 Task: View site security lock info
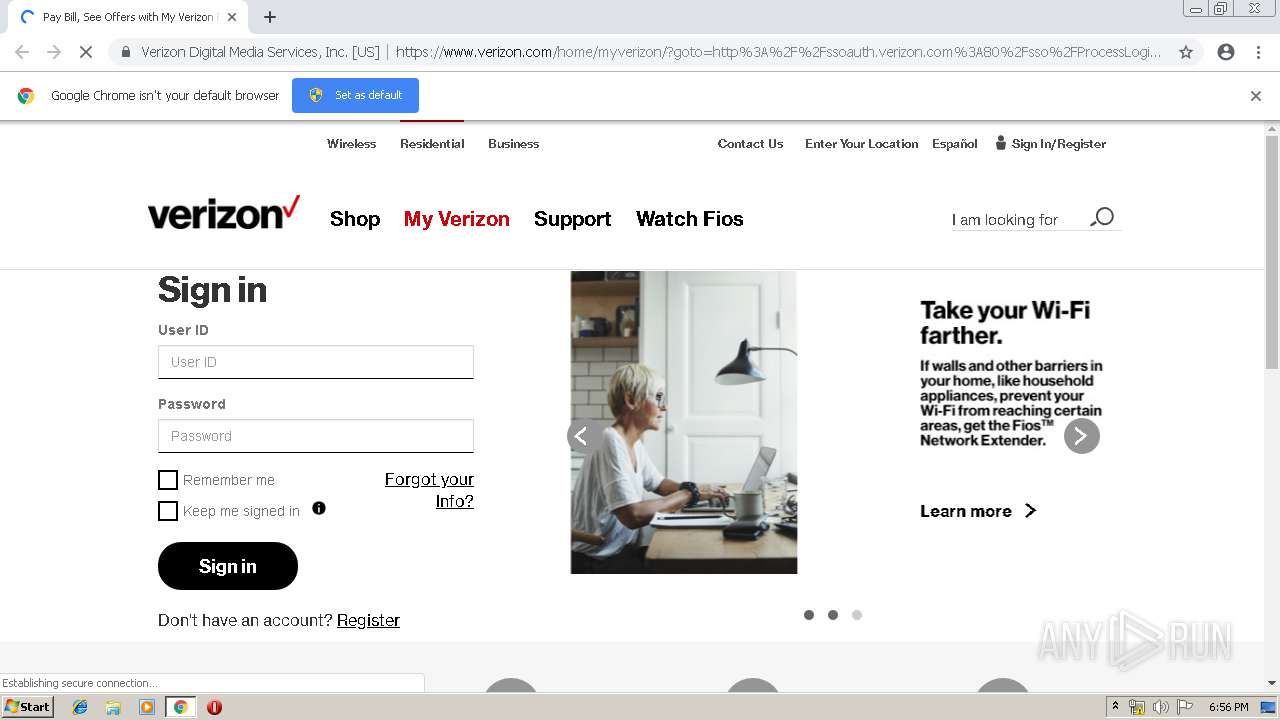point(126,52)
